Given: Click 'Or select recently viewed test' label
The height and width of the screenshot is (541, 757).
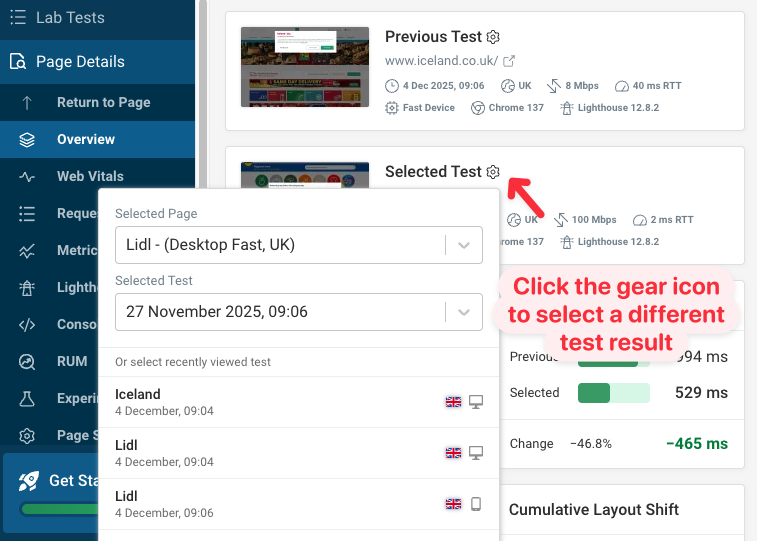Looking at the screenshot, I should [x=193, y=362].
